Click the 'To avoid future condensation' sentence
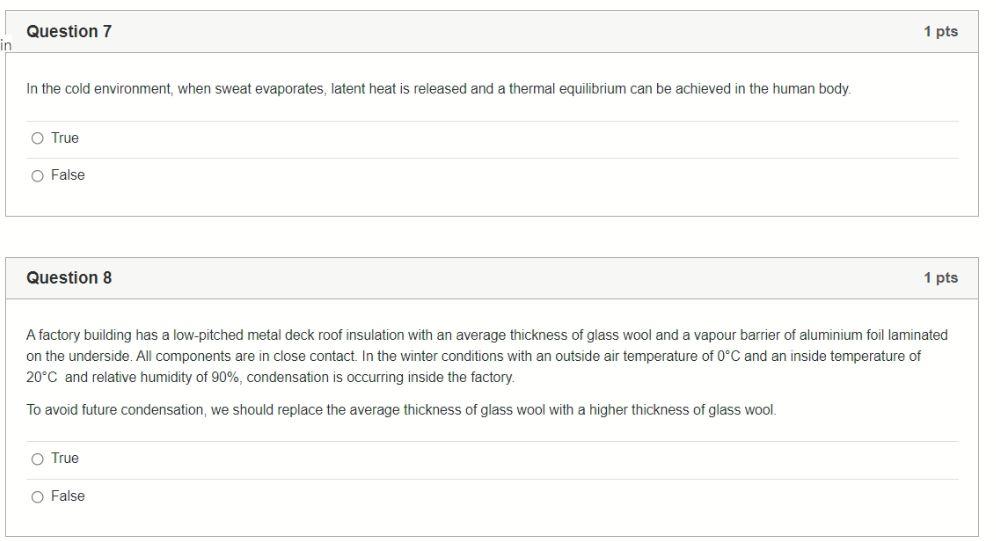 pyautogui.click(x=401, y=410)
